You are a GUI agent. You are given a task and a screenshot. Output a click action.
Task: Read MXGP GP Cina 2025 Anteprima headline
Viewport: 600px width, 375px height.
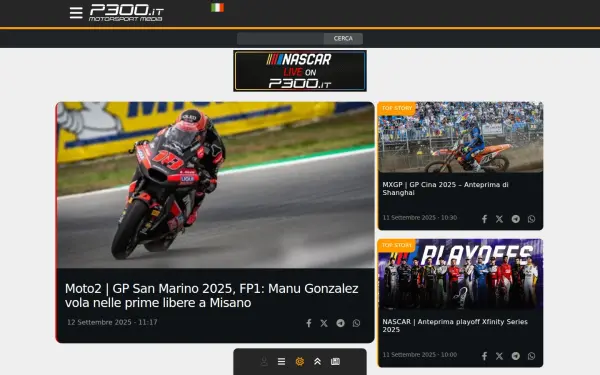[x=445, y=189]
